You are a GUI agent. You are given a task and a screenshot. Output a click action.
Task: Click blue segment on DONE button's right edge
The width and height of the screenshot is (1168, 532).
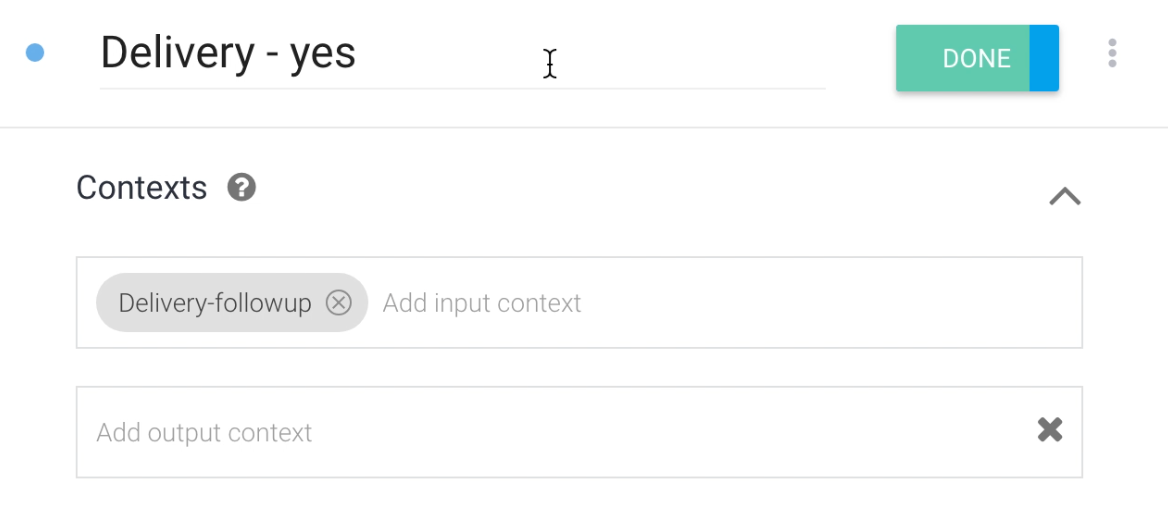tap(1044, 58)
